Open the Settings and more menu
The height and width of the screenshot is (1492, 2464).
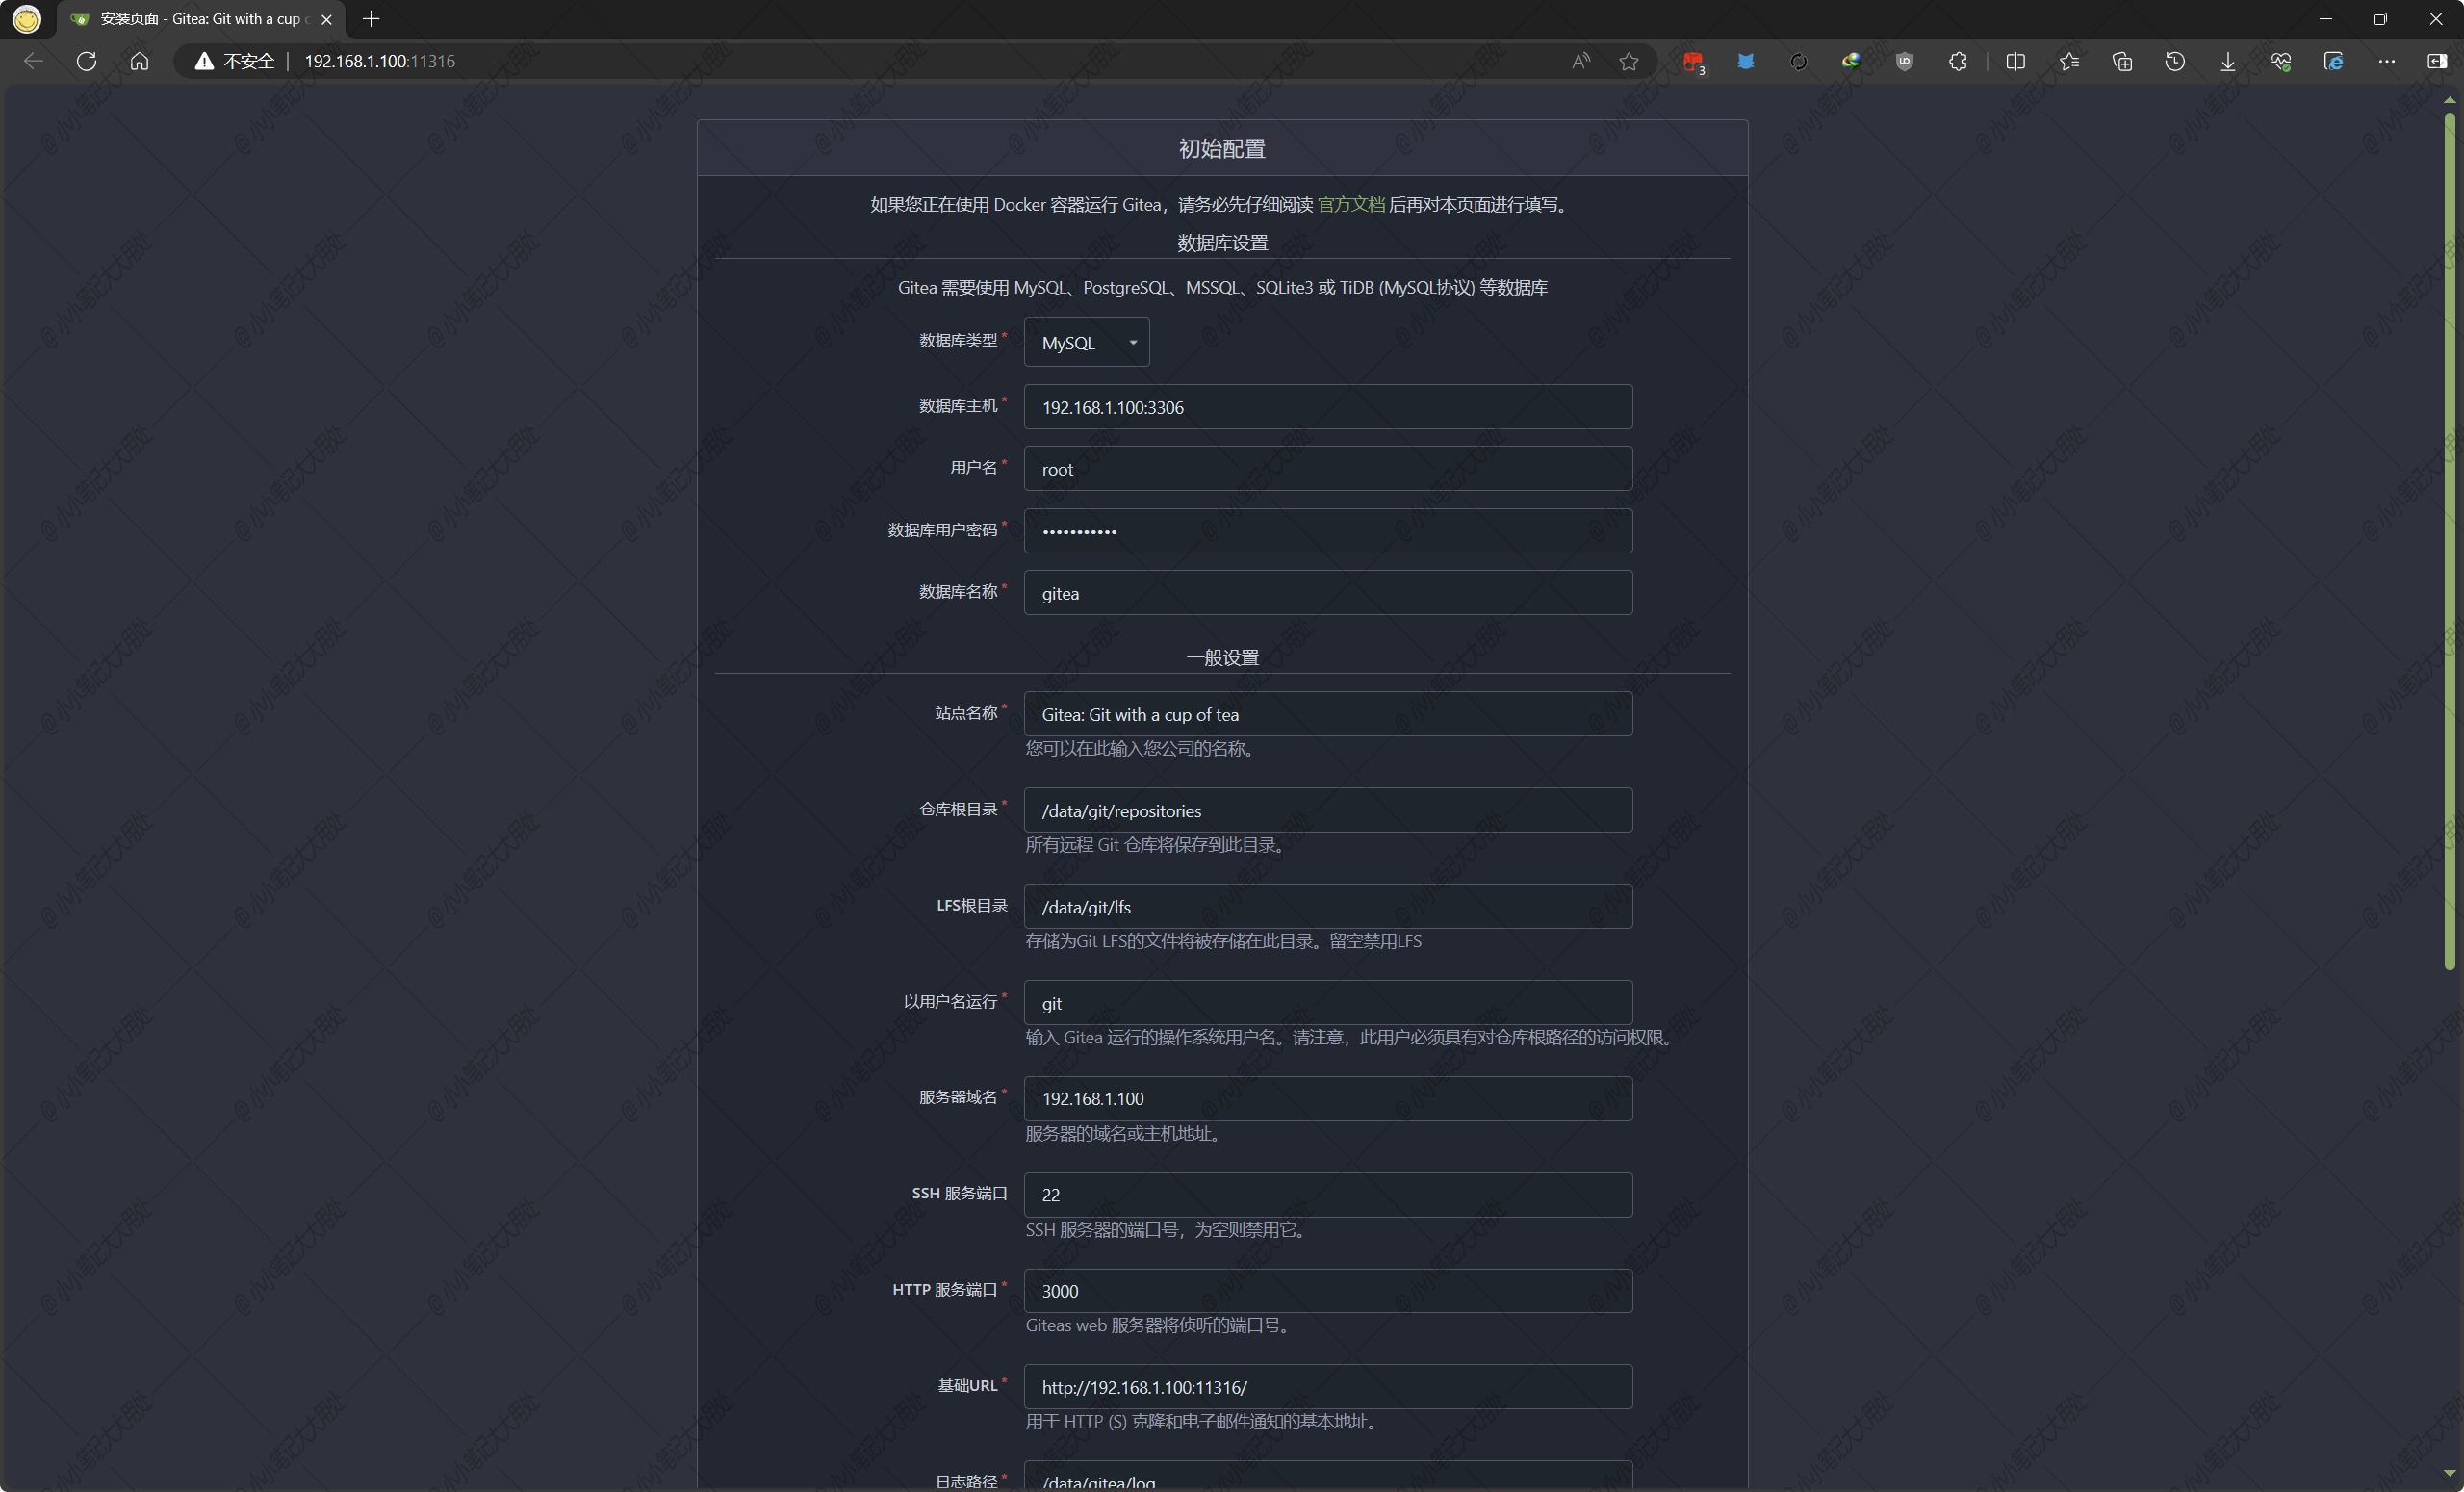tap(2388, 61)
